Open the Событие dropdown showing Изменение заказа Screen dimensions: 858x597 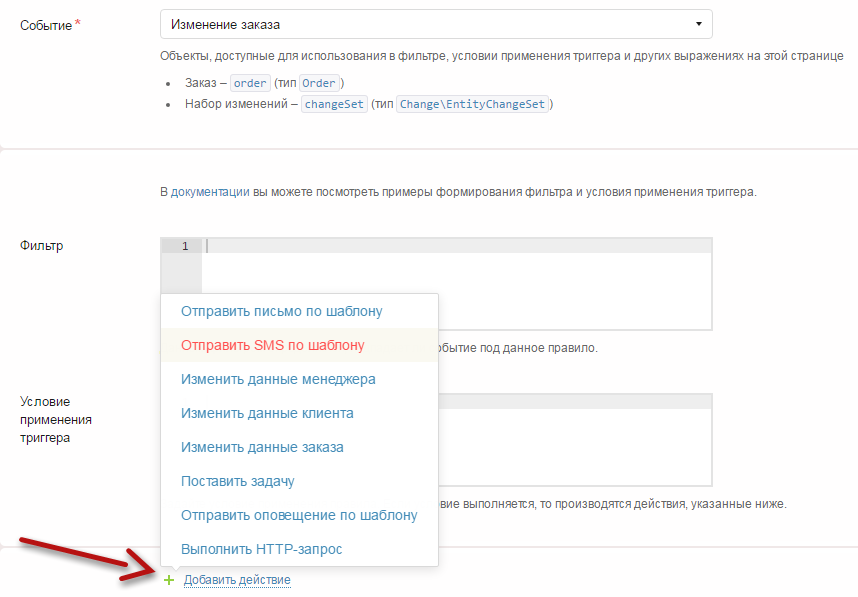point(436,23)
